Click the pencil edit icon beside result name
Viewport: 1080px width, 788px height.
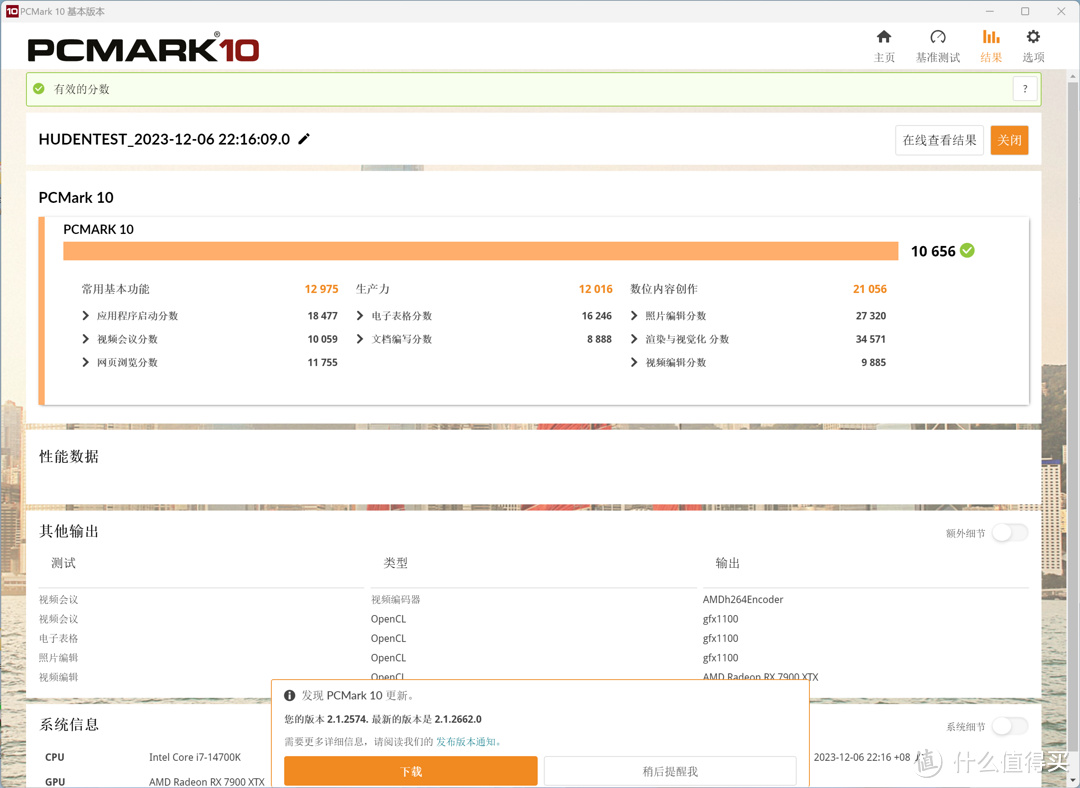coord(304,139)
